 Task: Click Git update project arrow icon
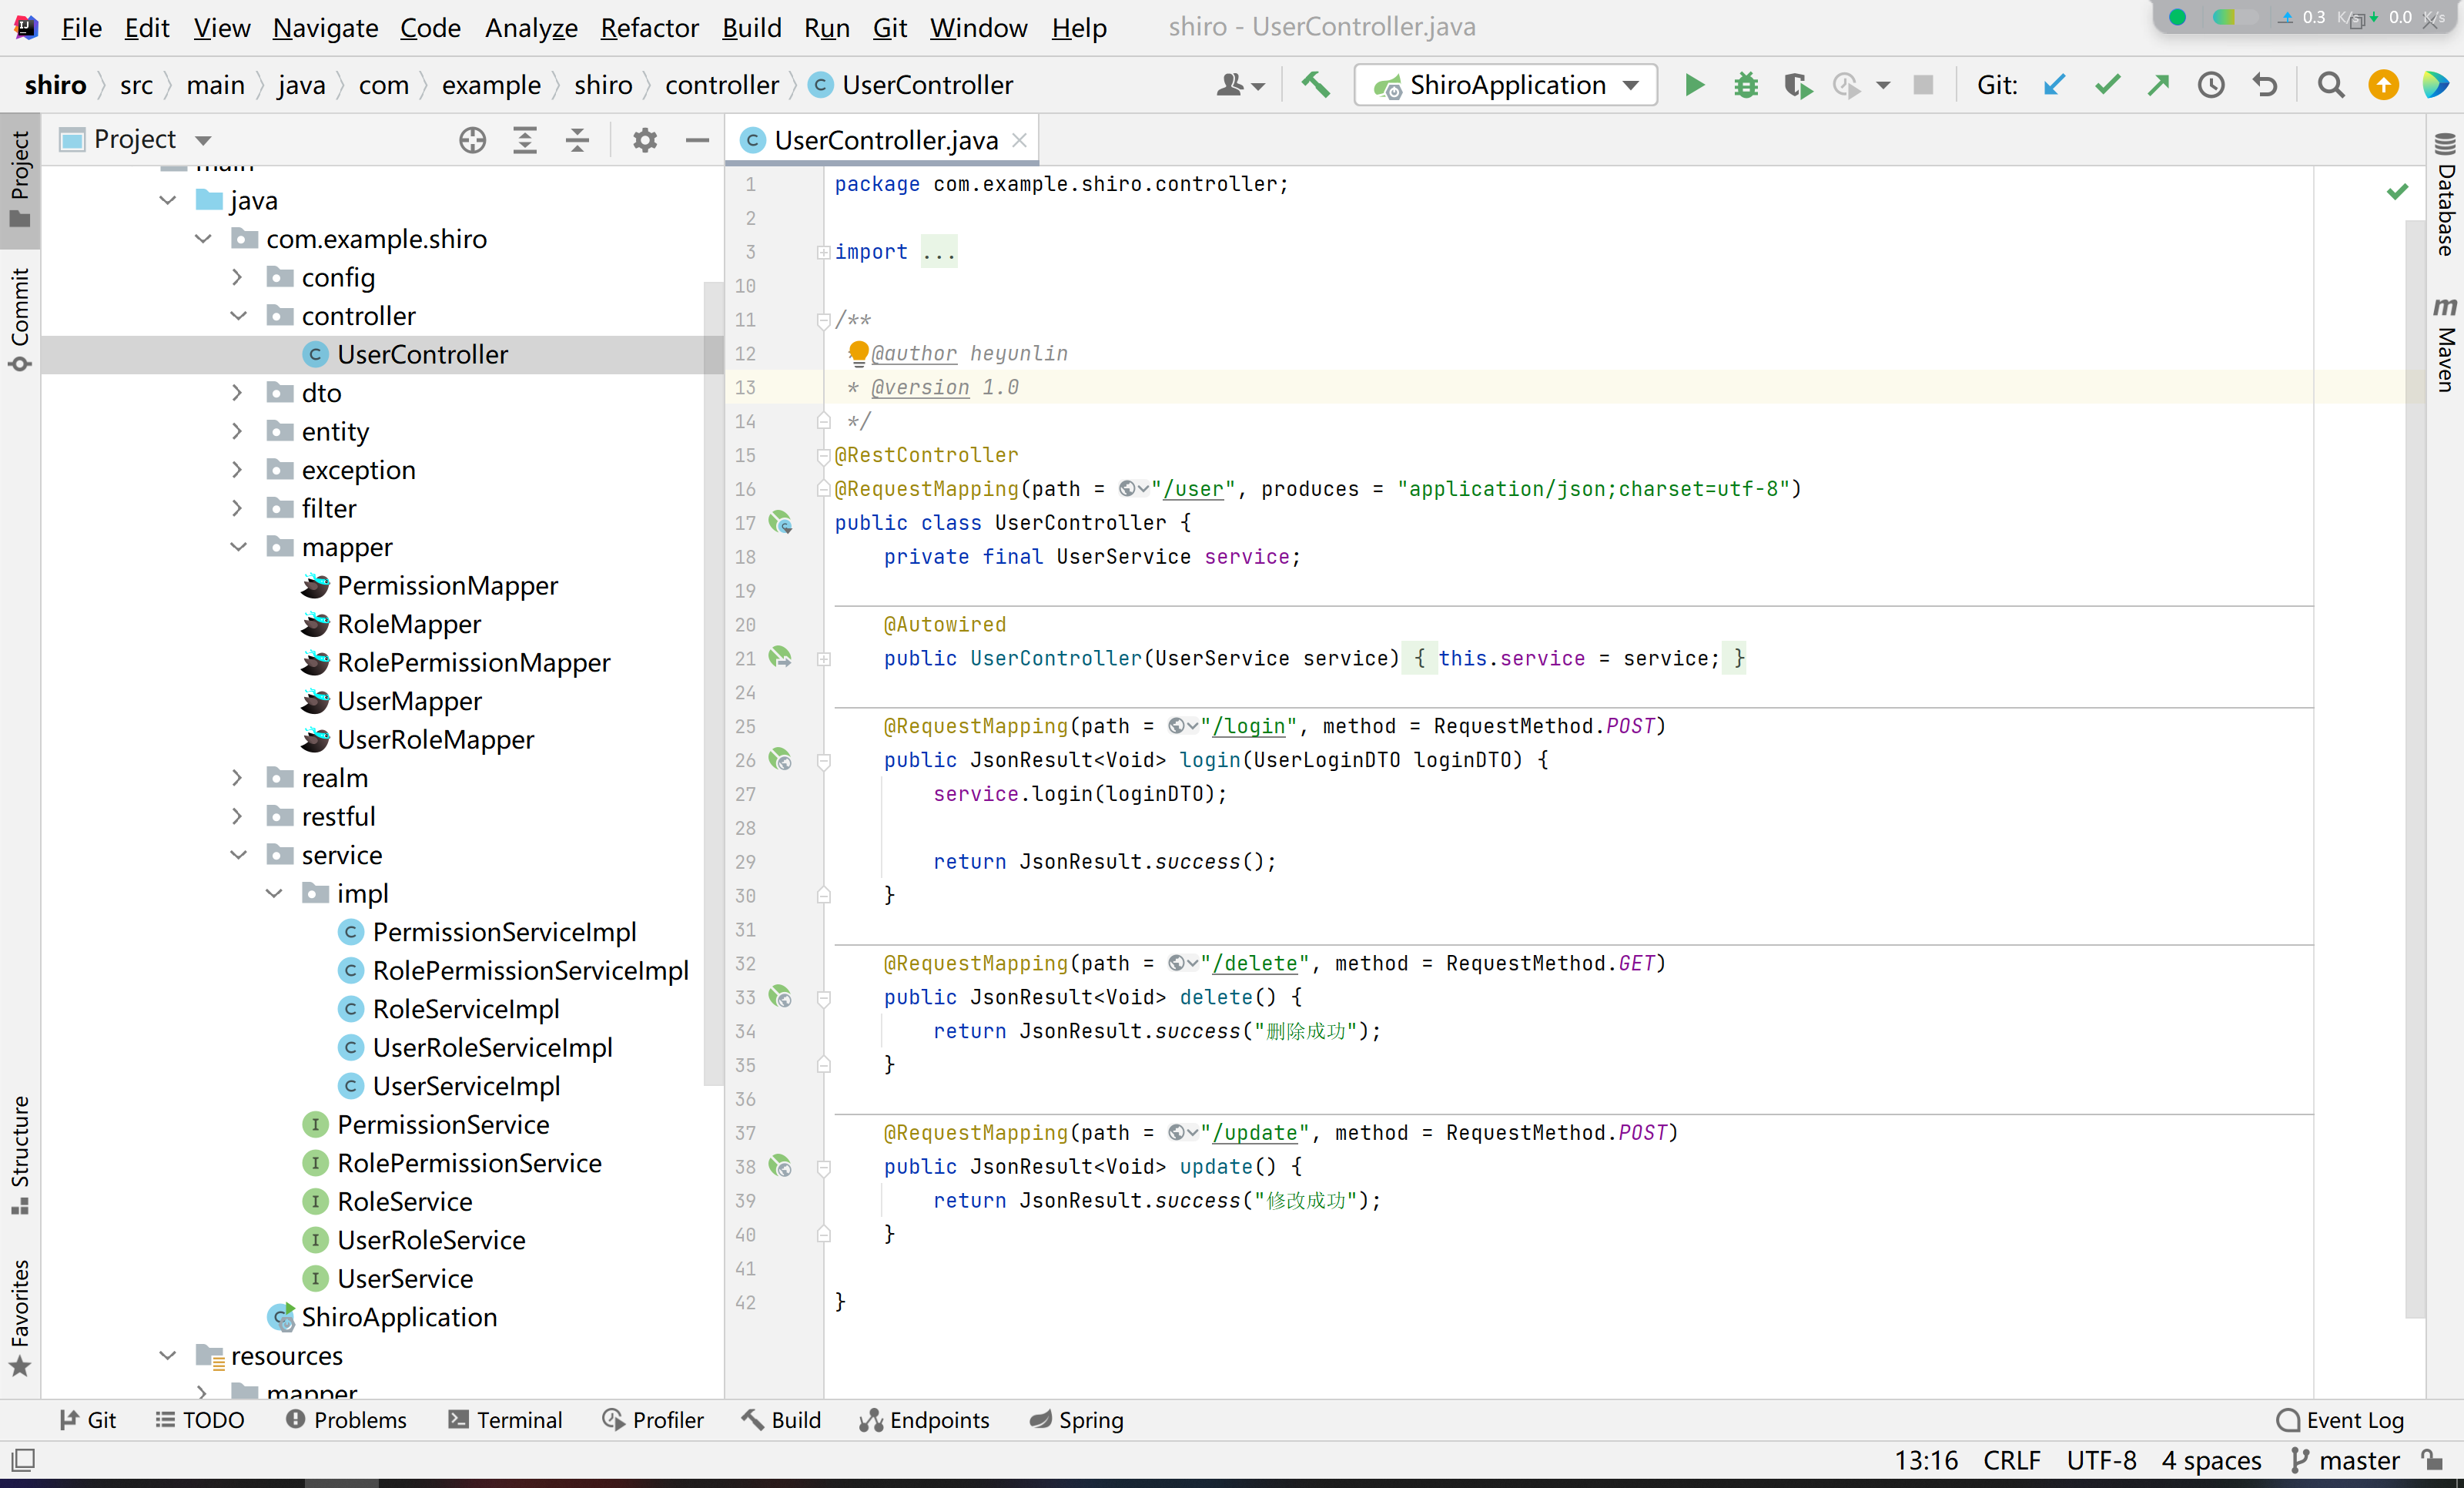tap(2054, 85)
